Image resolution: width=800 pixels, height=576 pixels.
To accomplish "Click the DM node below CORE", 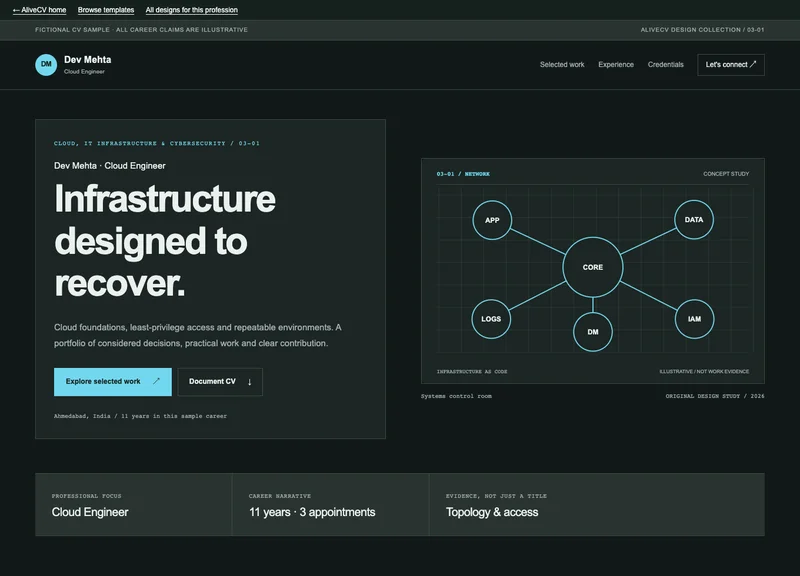I will point(592,332).
